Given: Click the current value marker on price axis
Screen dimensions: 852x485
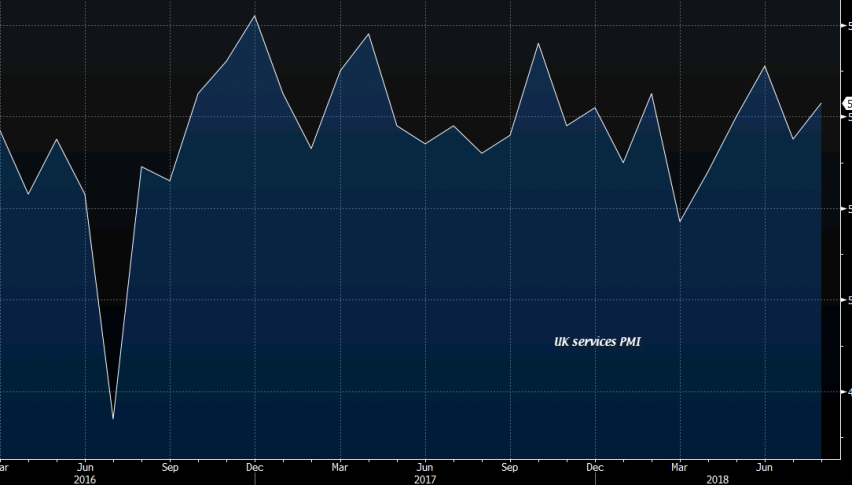Looking at the screenshot, I should tap(847, 103).
